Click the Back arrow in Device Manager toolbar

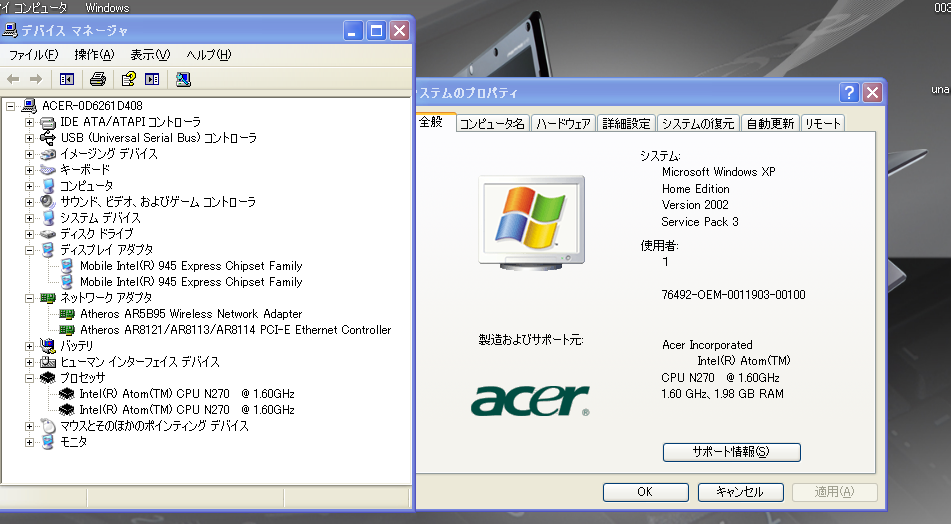point(13,79)
